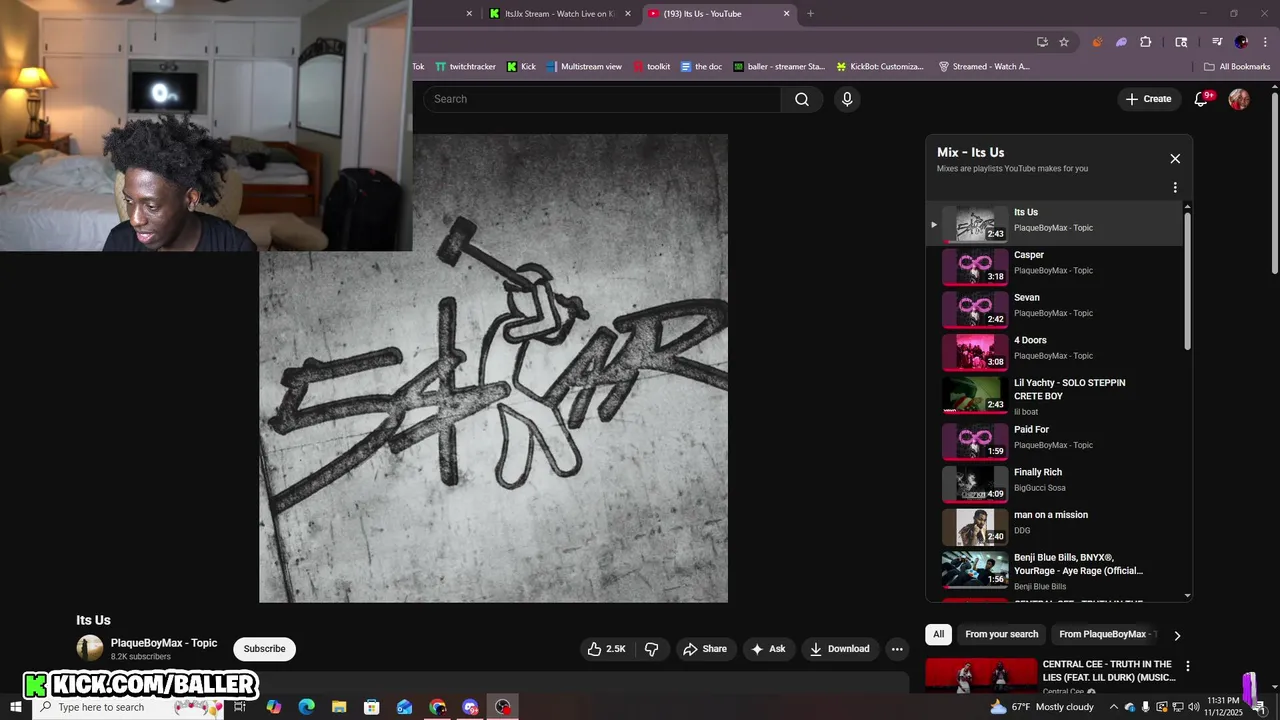
Task: Open CENTRAL CEE - TRUTH IN THE LIES thumbnail
Action: pyautogui.click(x=982, y=676)
